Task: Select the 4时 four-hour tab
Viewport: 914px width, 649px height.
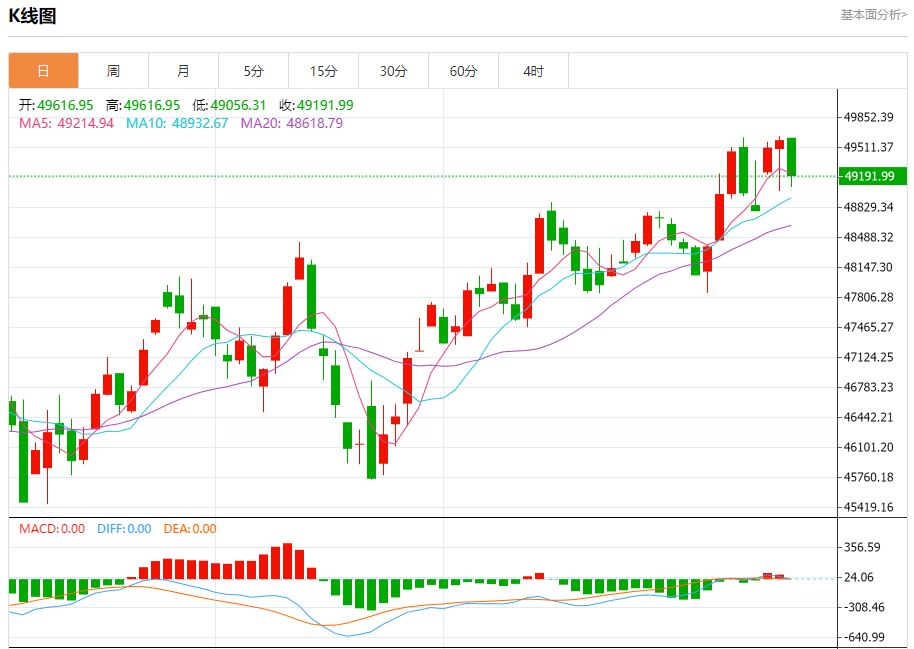Action: tap(533, 71)
